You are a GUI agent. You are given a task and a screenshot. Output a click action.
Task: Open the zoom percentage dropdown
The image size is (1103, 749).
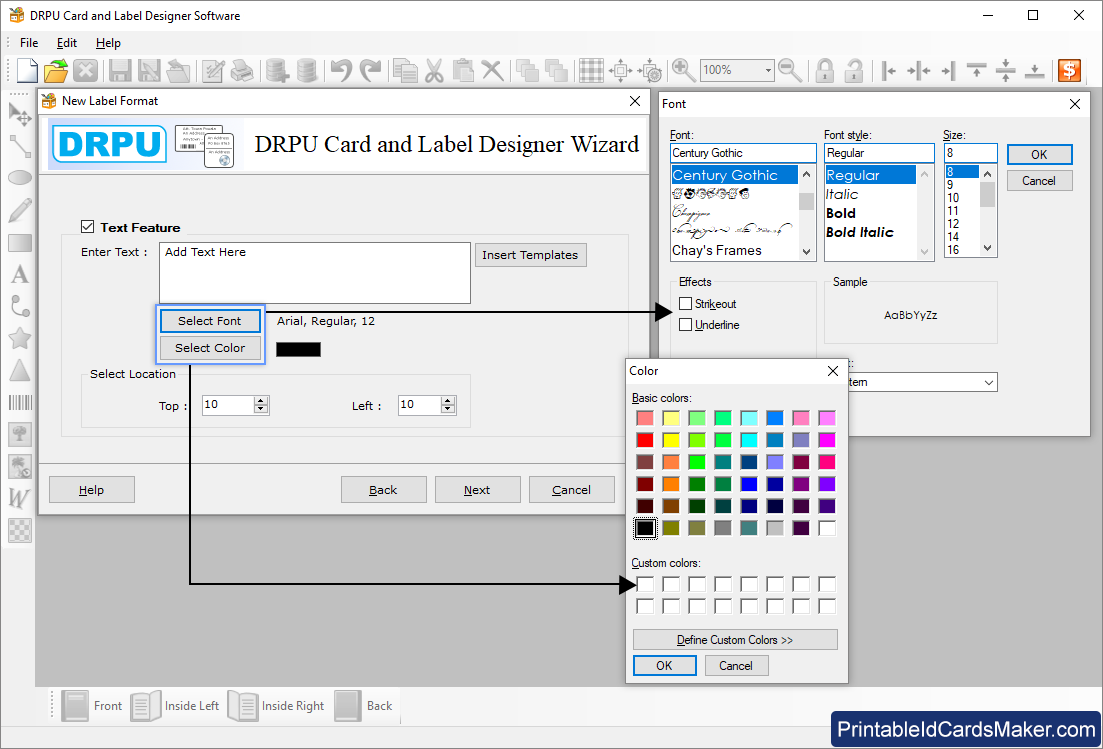pyautogui.click(x=768, y=70)
